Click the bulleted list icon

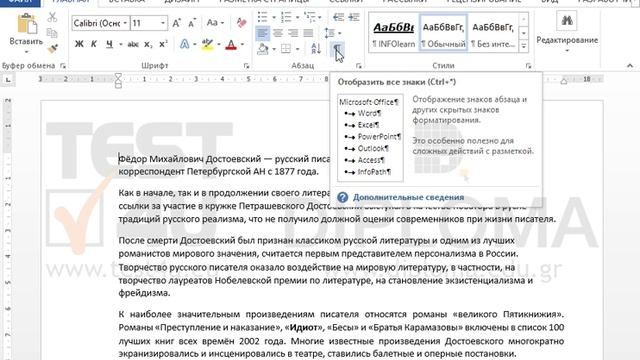[262, 17]
